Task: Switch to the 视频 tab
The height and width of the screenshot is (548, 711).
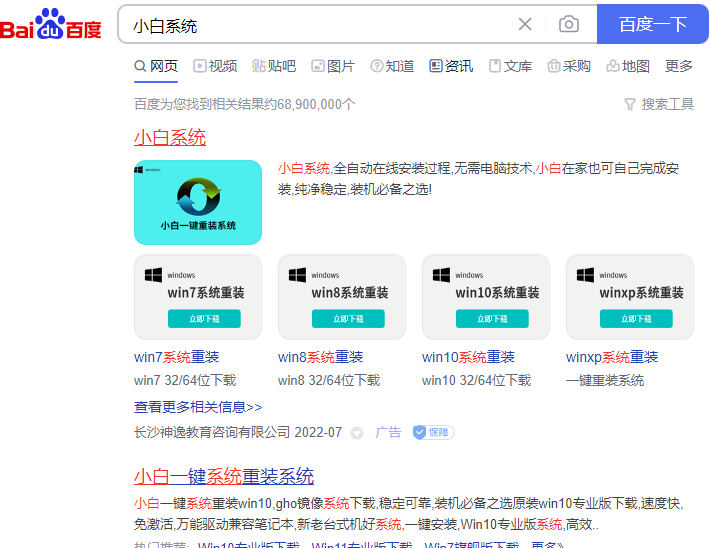Action: click(x=214, y=66)
